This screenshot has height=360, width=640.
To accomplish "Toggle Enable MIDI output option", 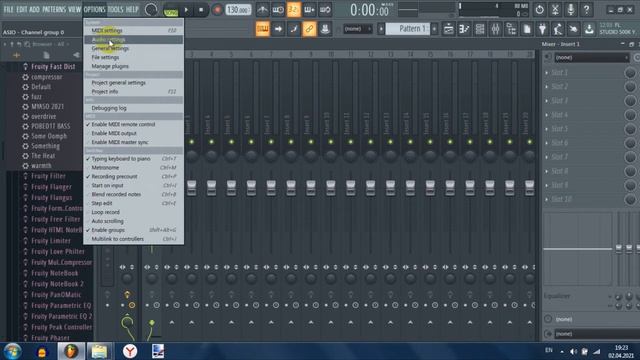I will pos(133,133).
